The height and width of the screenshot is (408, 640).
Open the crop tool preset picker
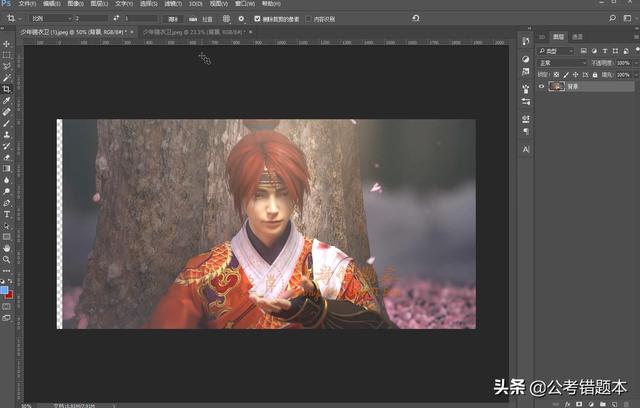[14, 18]
